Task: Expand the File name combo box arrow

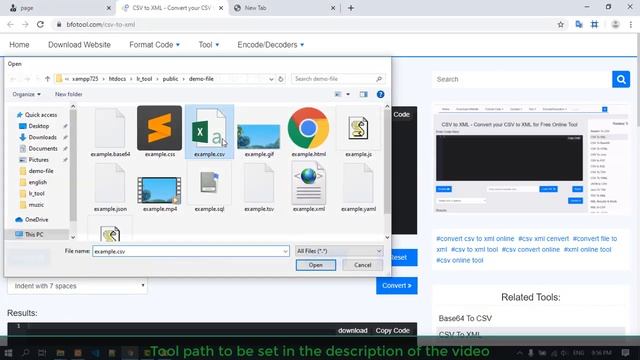Action: [285, 251]
